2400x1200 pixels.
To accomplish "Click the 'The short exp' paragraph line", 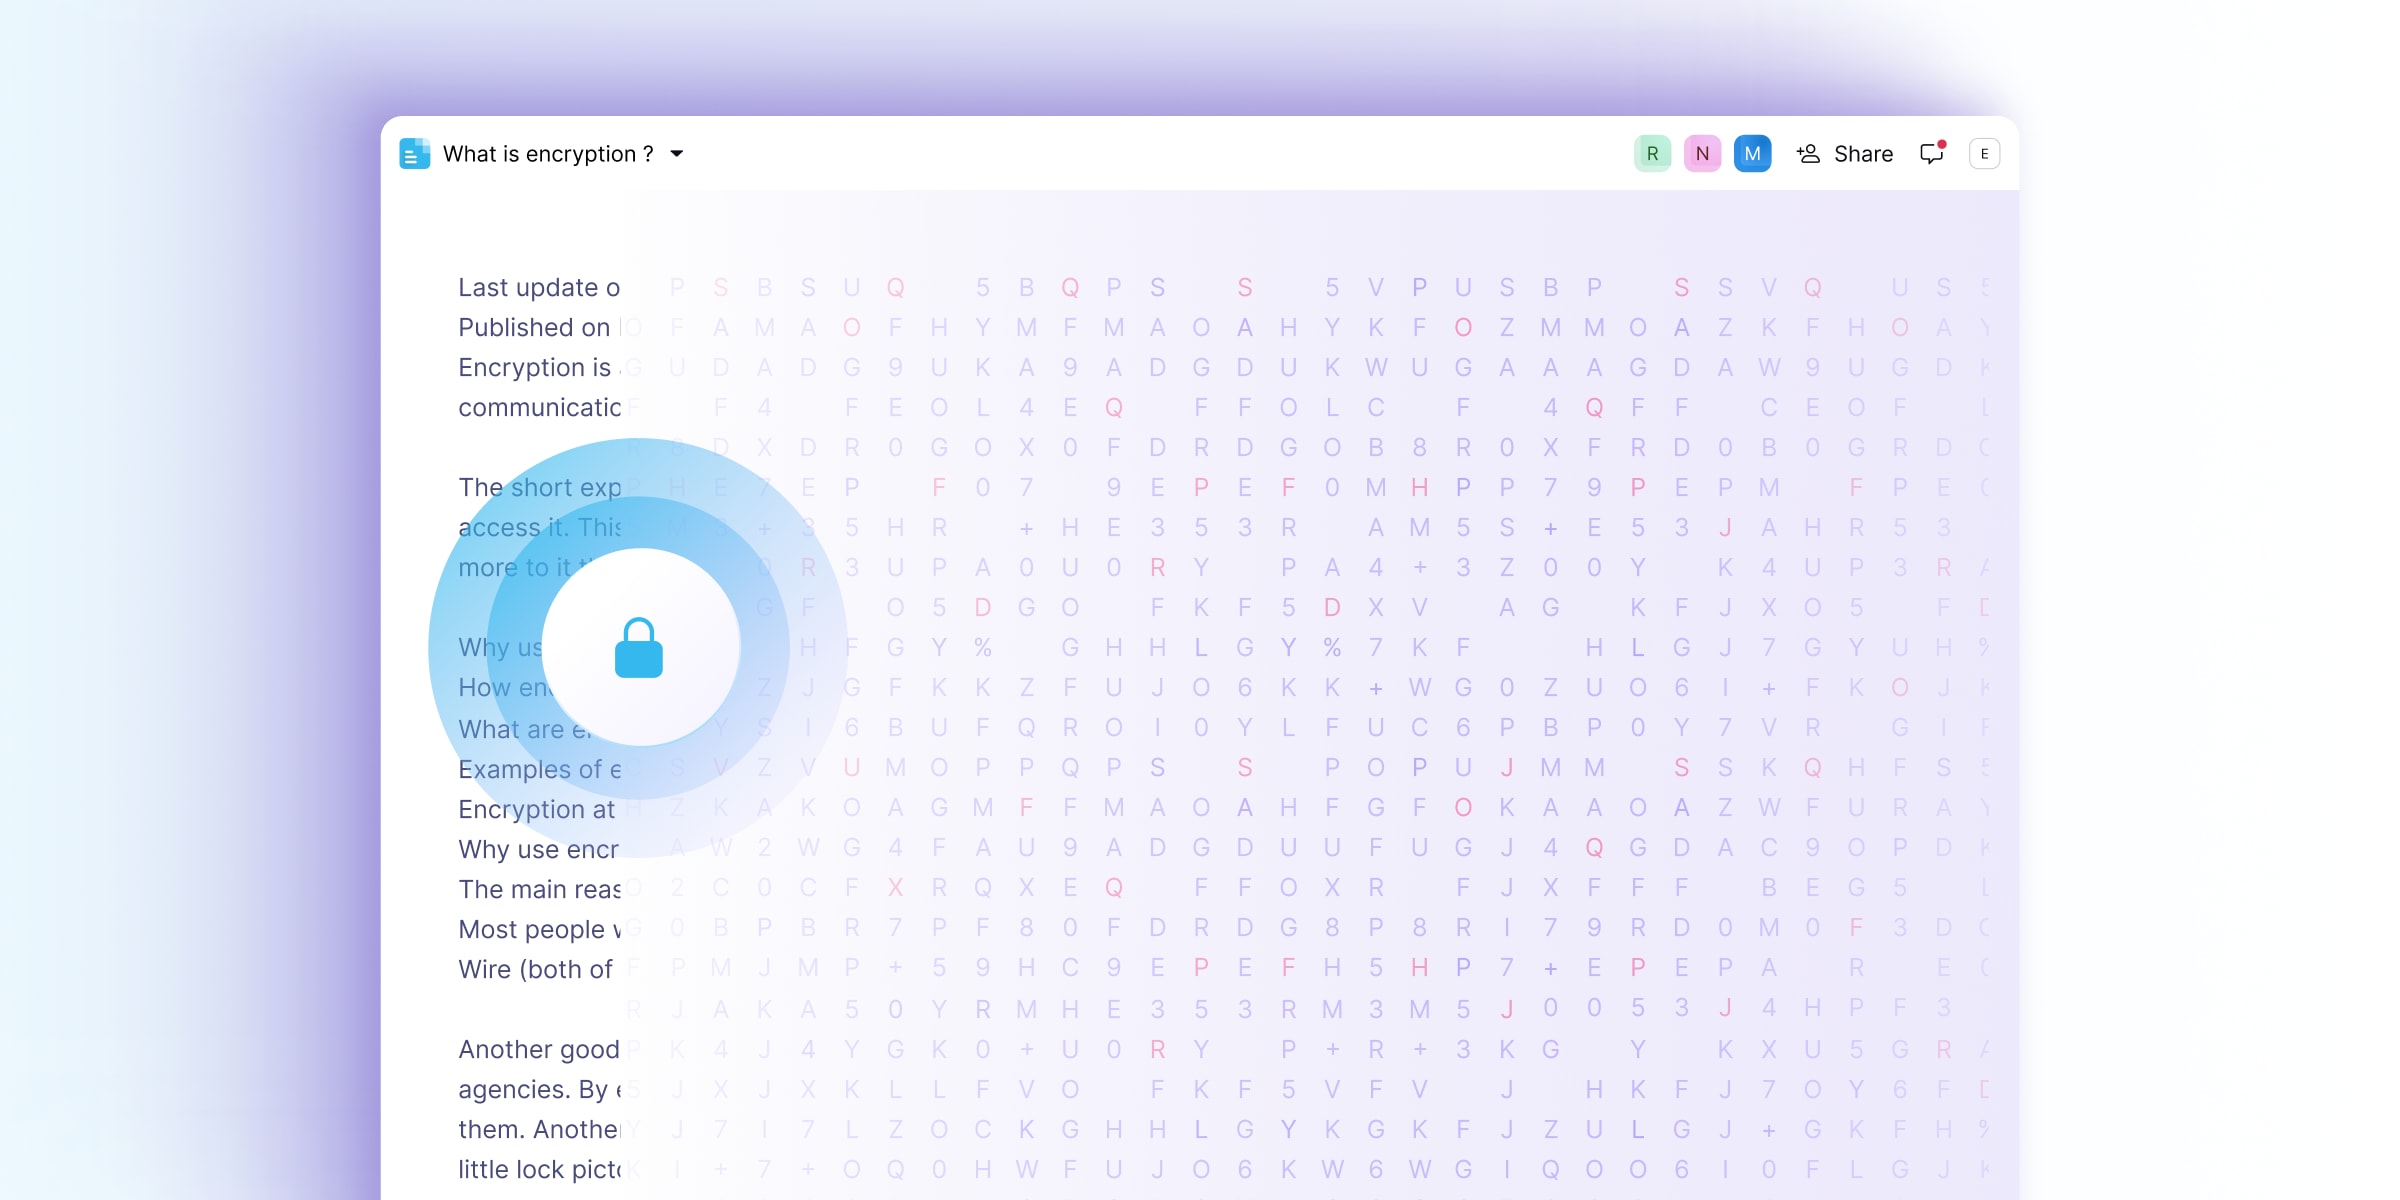I will tap(540, 488).
